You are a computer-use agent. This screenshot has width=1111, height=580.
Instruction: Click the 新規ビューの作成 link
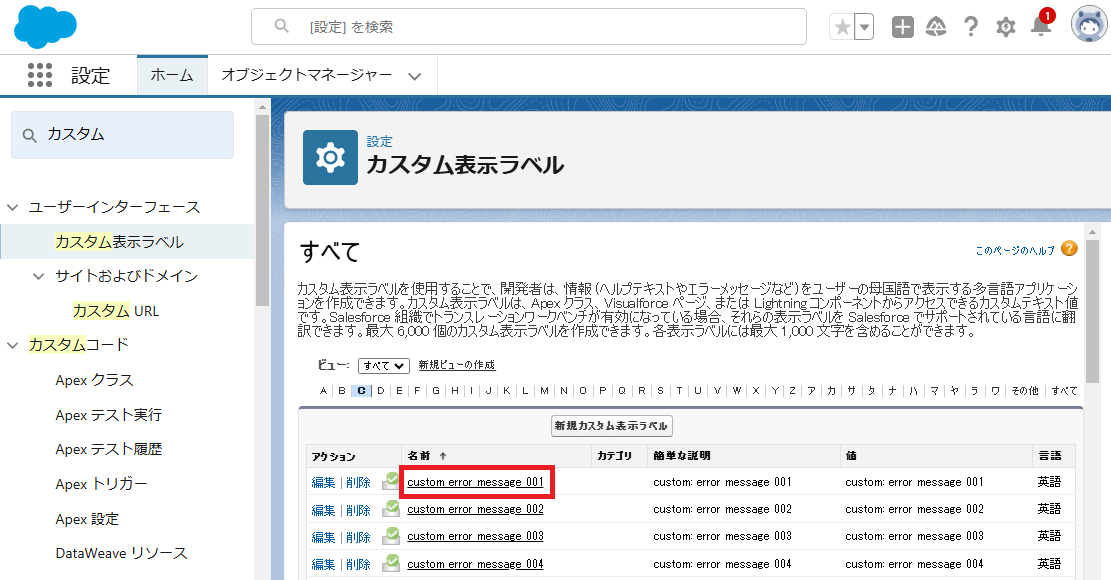click(x=456, y=365)
